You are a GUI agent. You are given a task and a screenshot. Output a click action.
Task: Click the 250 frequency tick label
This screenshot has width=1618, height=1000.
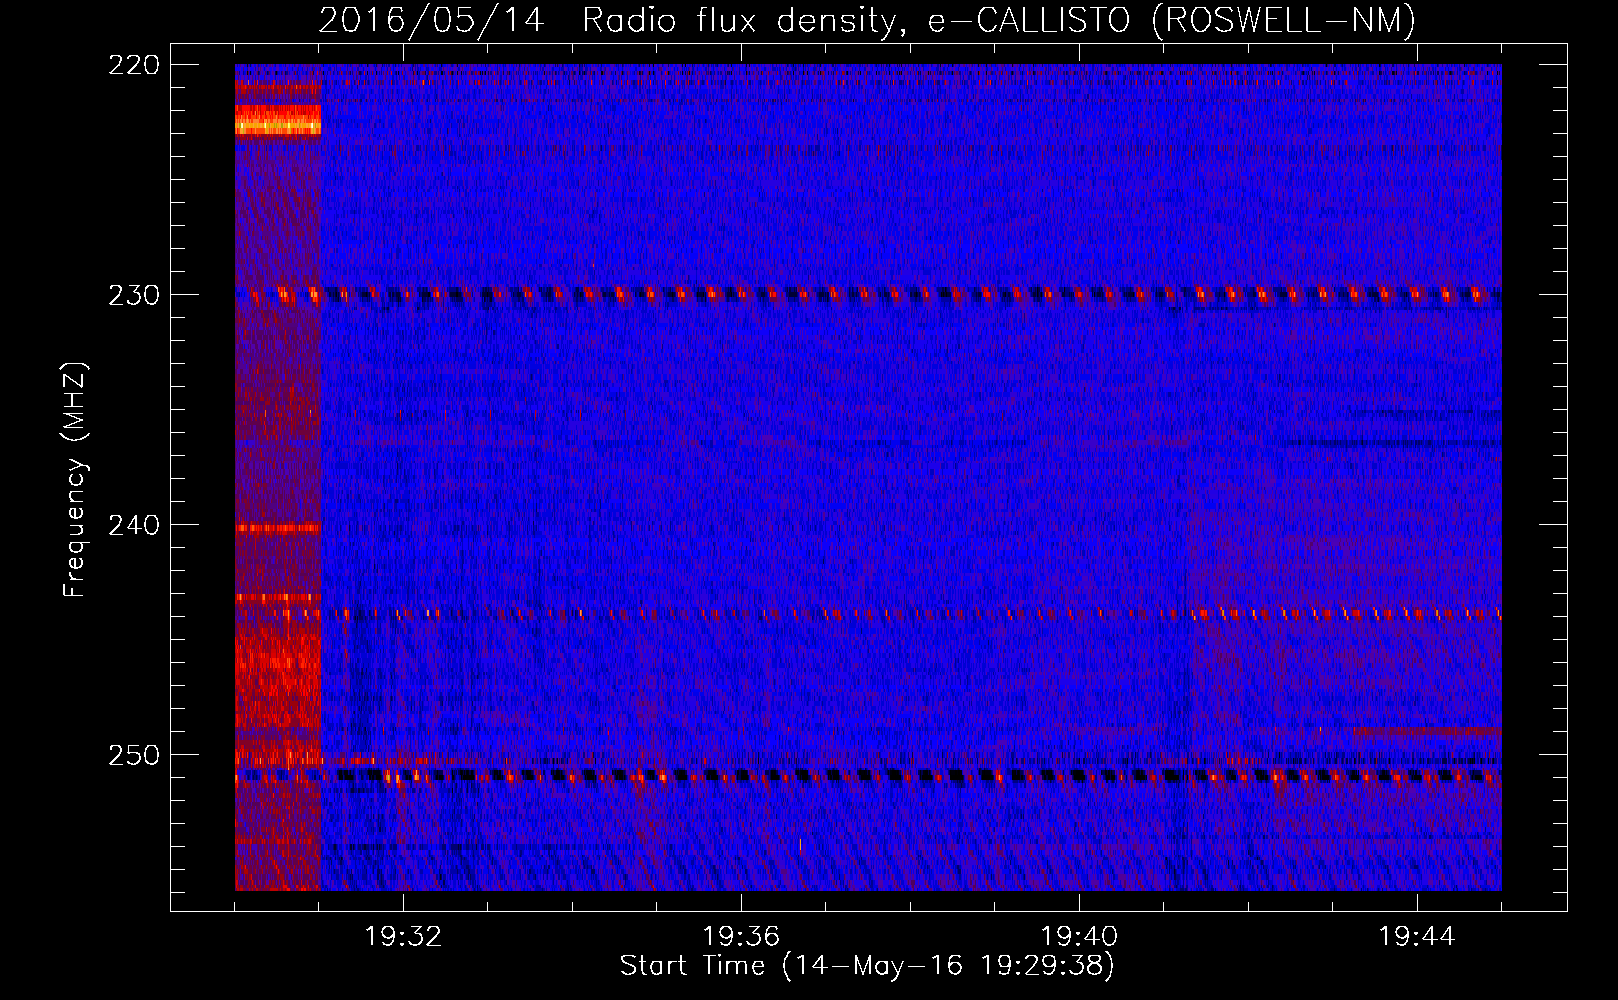134,755
